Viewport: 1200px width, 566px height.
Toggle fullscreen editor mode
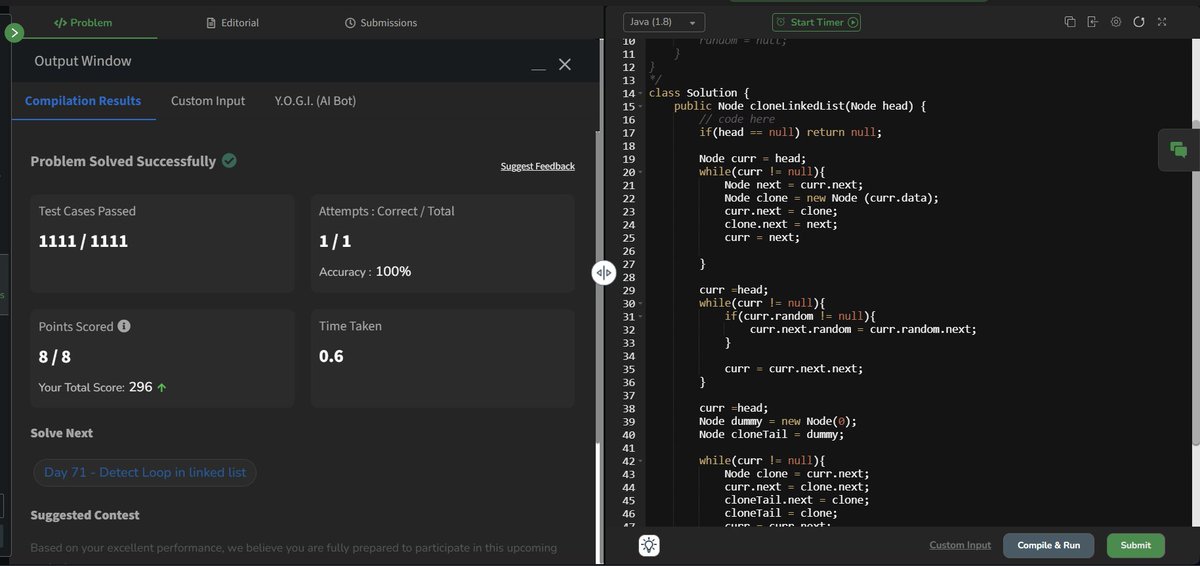tap(1162, 22)
